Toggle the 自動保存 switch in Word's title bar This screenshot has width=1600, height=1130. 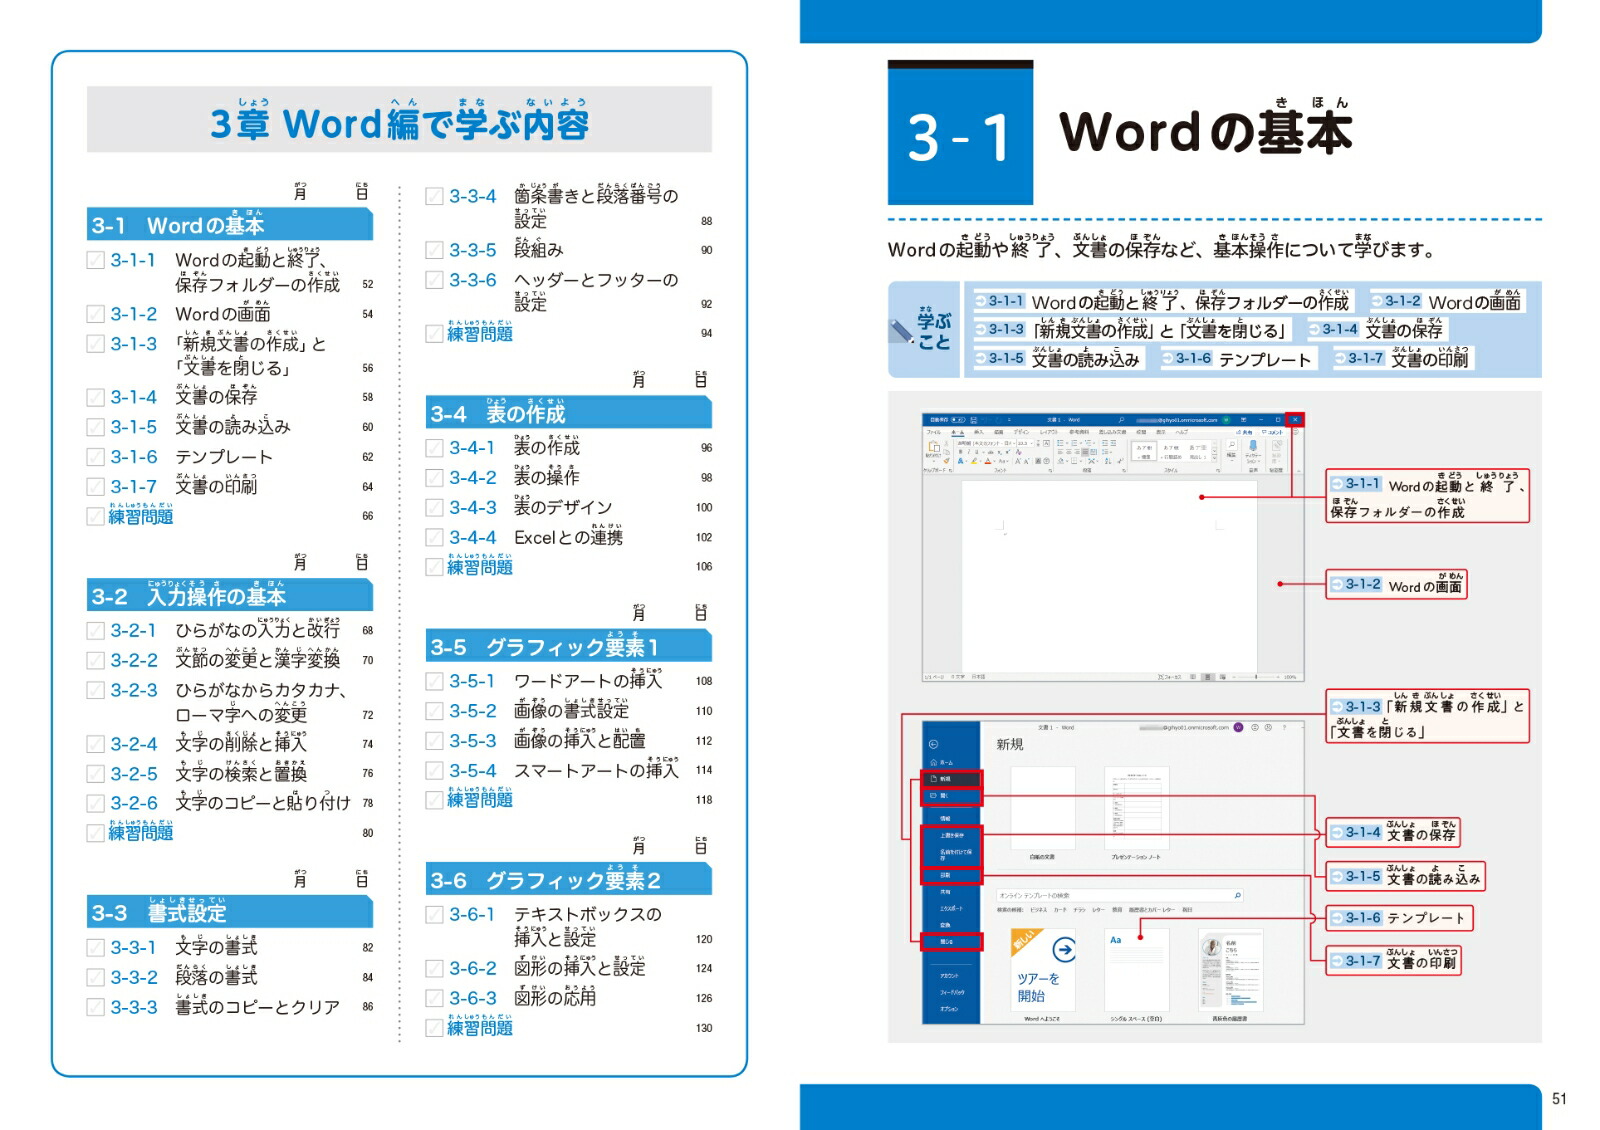point(958,420)
